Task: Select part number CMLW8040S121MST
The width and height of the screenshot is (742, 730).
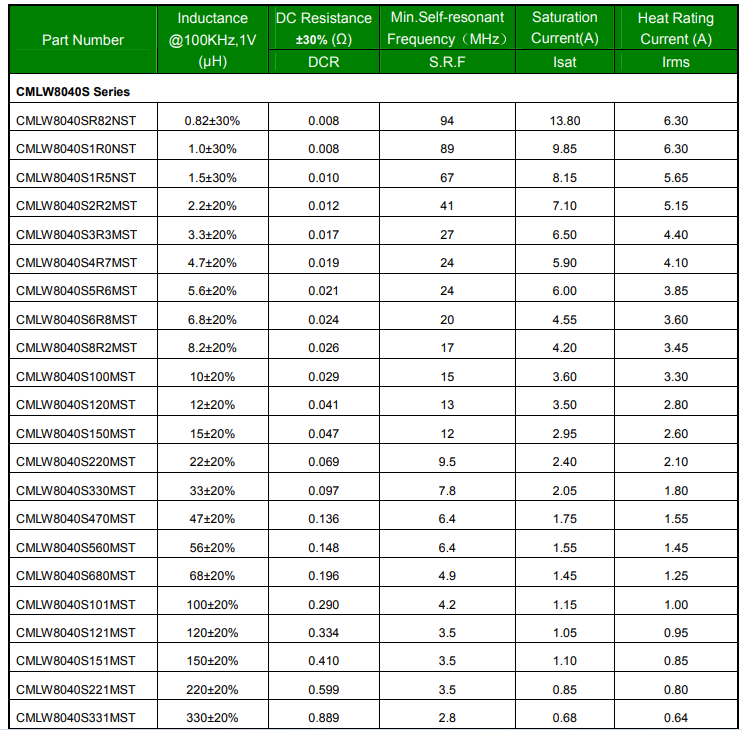Action: 76,633
